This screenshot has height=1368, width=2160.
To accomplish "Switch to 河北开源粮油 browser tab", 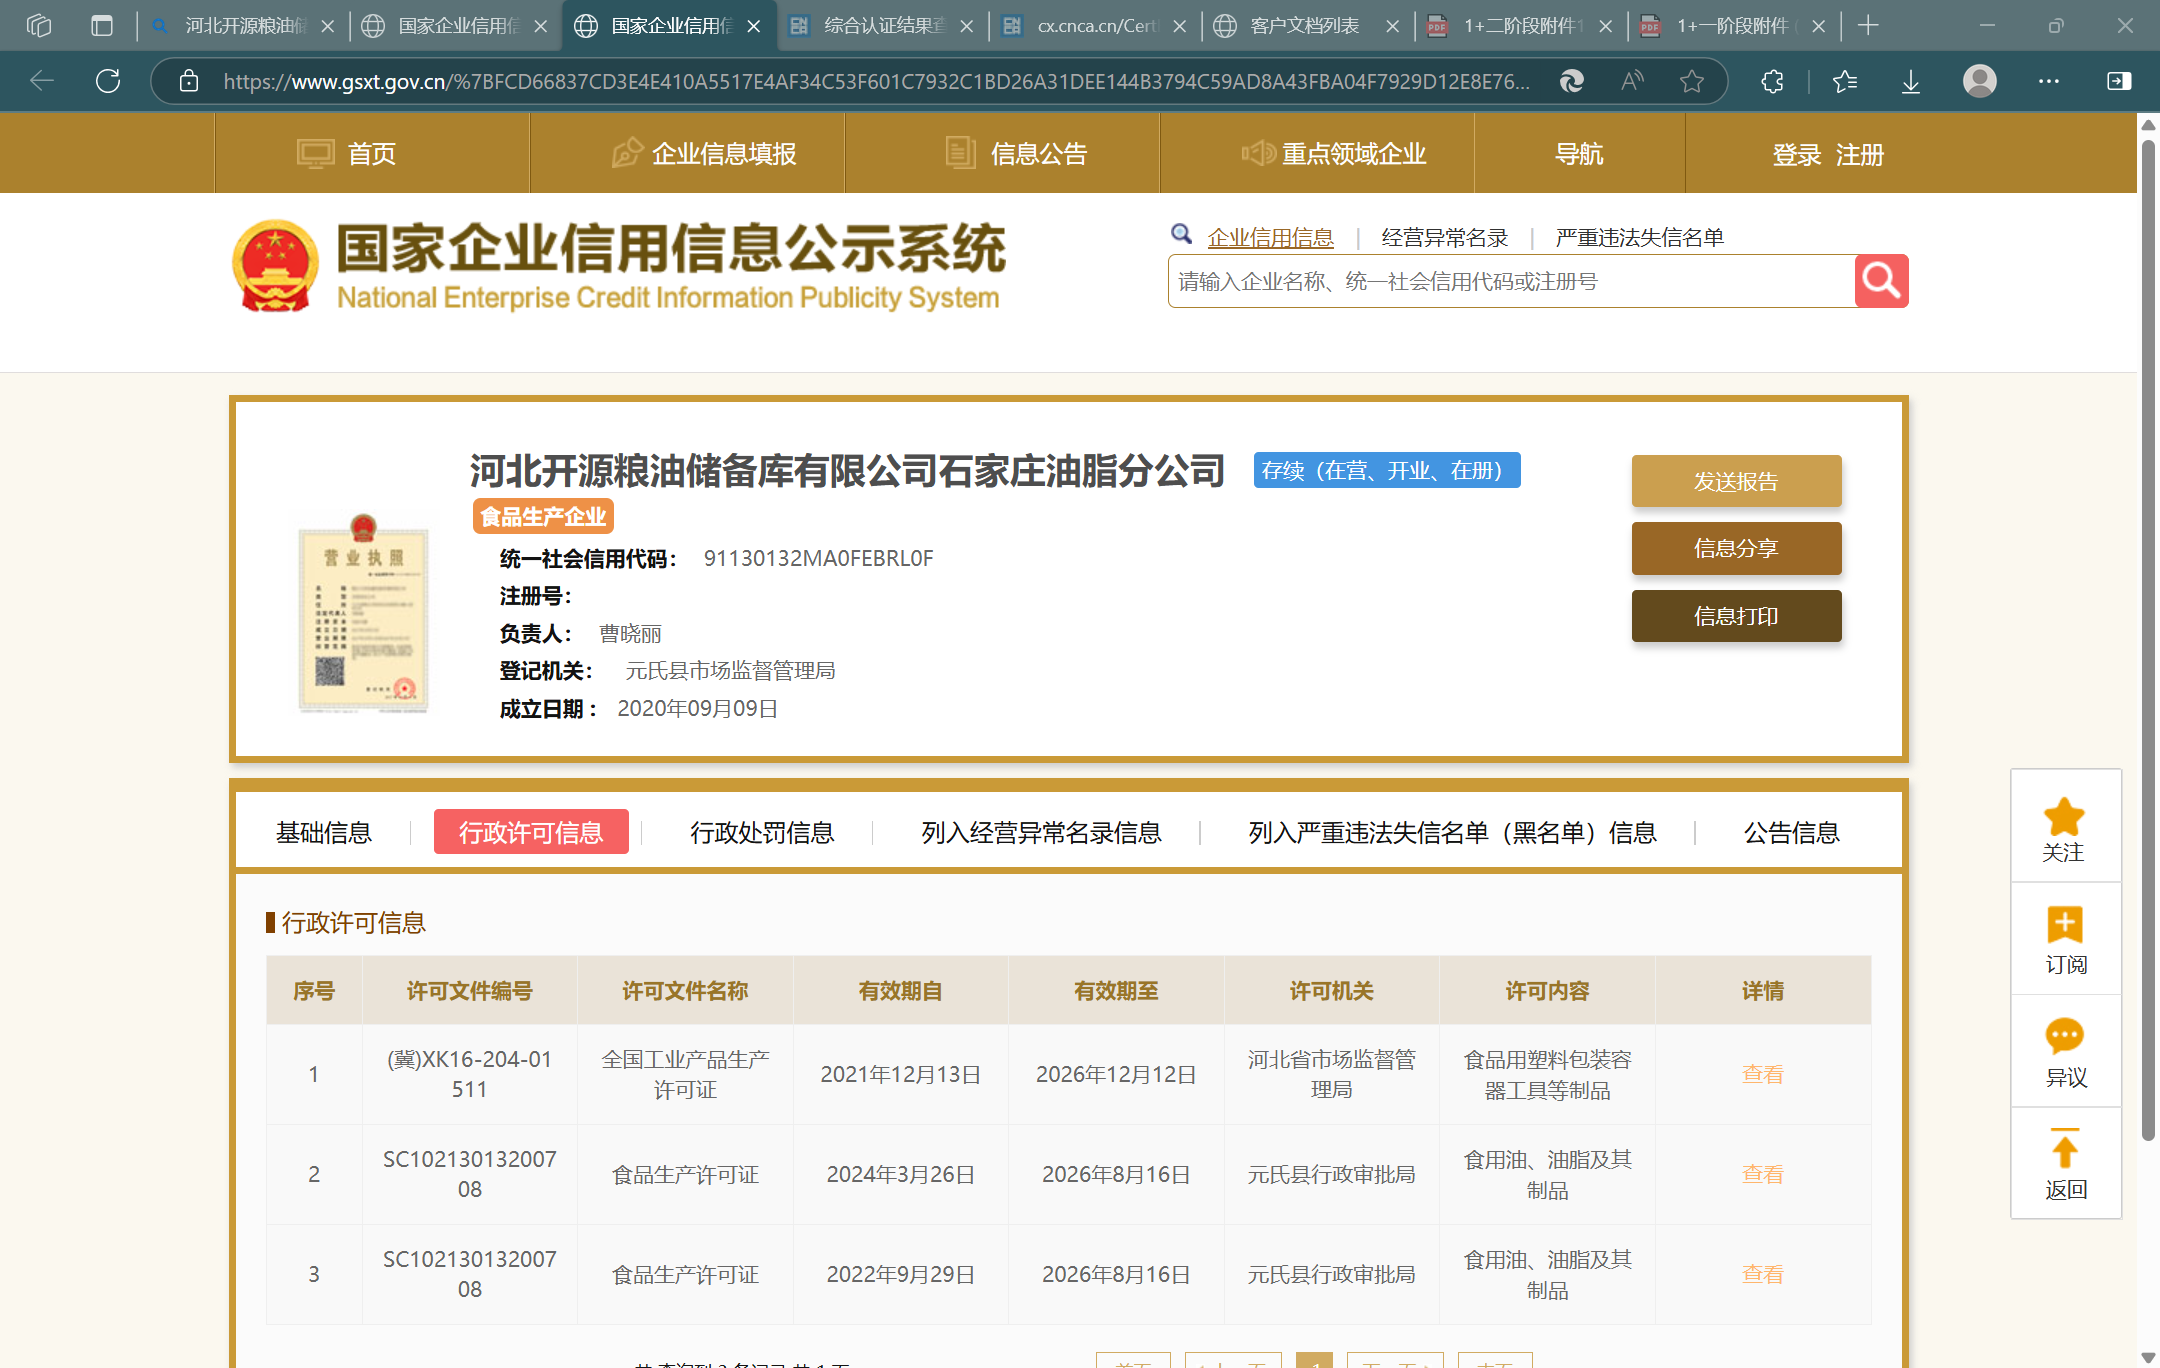I will pyautogui.click(x=244, y=26).
